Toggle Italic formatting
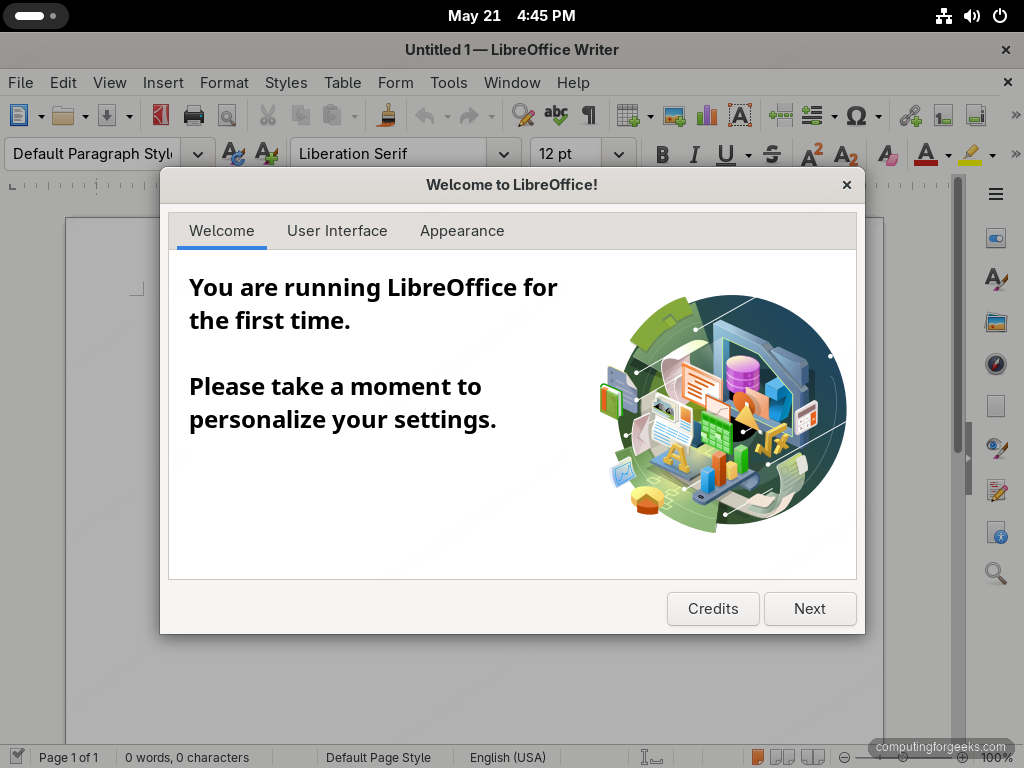 coord(694,155)
